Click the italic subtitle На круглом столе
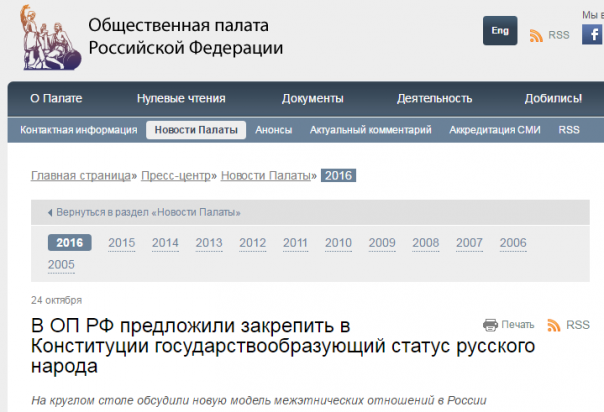Screen dimensions: 604x412 259,400
